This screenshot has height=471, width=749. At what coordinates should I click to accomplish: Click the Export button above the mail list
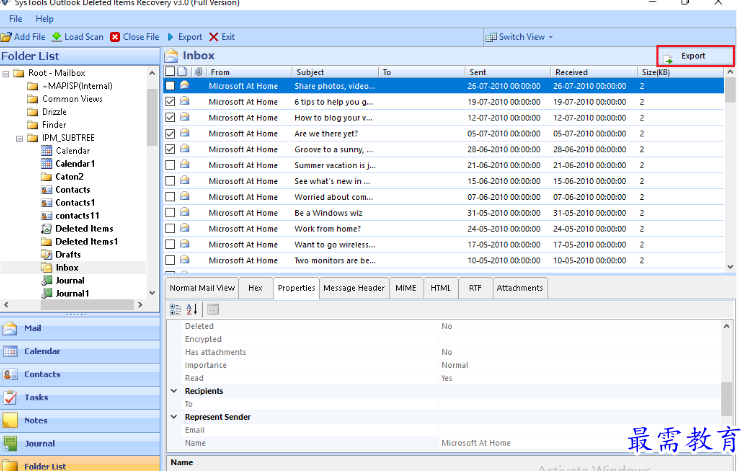pyautogui.click(x=696, y=56)
